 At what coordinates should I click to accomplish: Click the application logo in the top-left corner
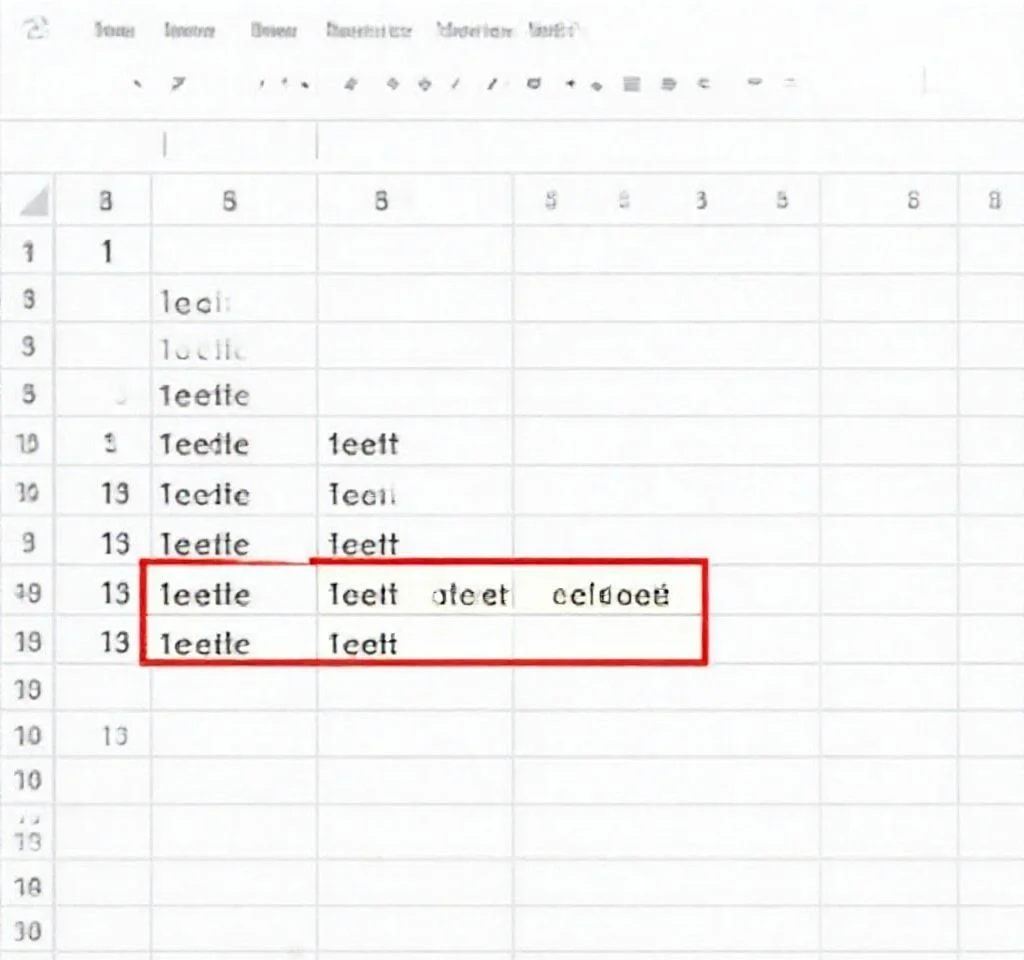(x=36, y=31)
